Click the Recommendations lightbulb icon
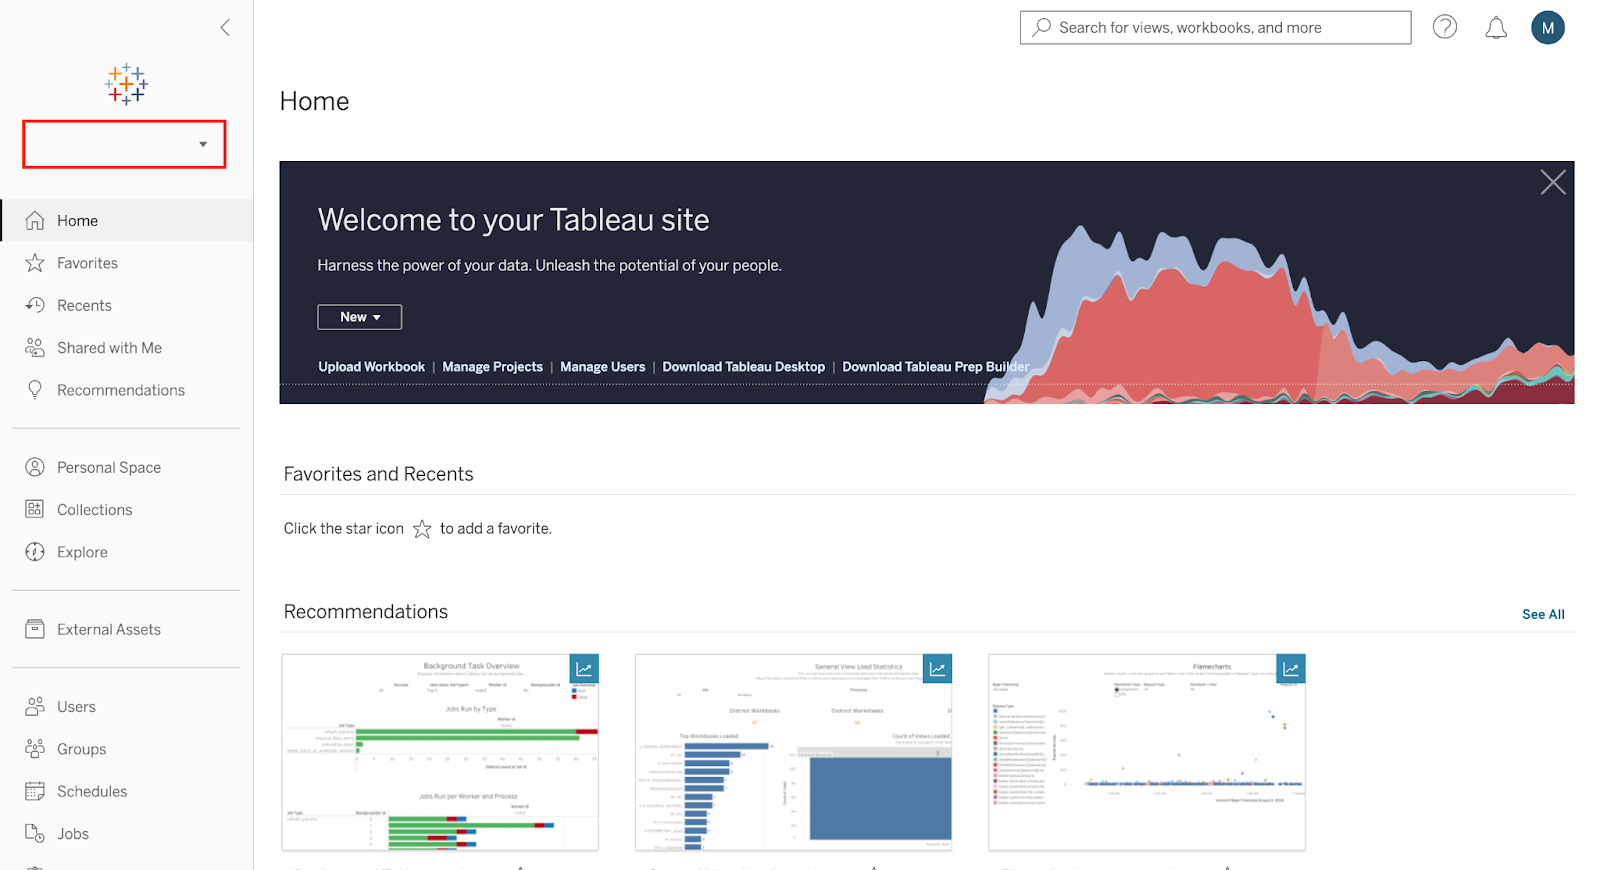Image resolution: width=1600 pixels, height=870 pixels. tap(35, 390)
